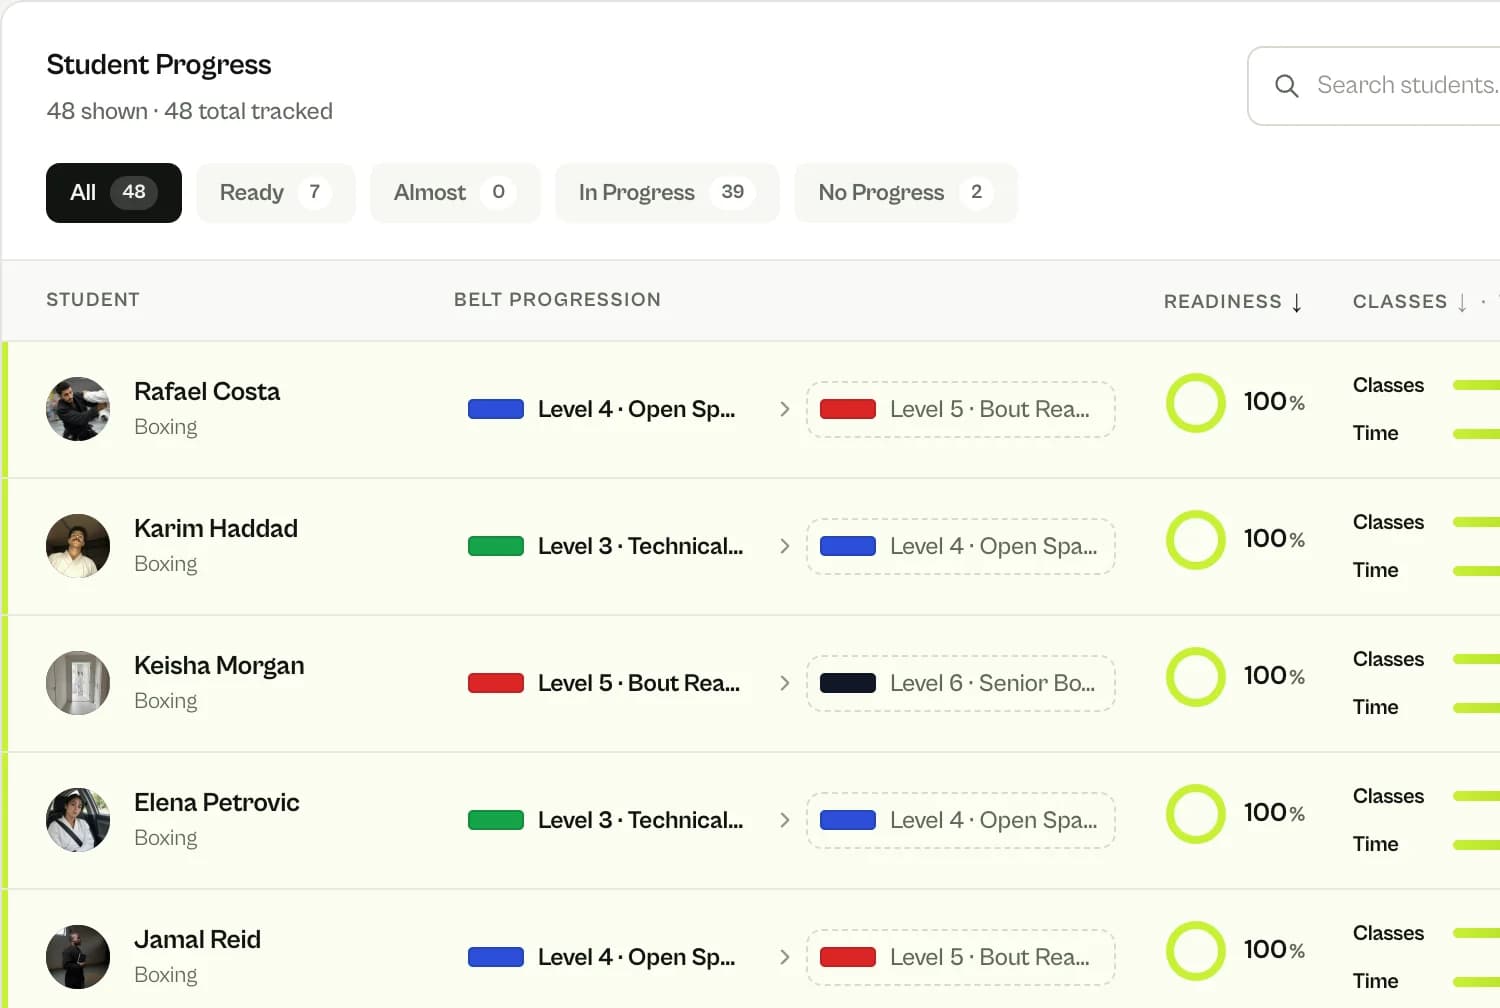Click the Belt Progression column header
The image size is (1500, 1008).
[557, 299]
